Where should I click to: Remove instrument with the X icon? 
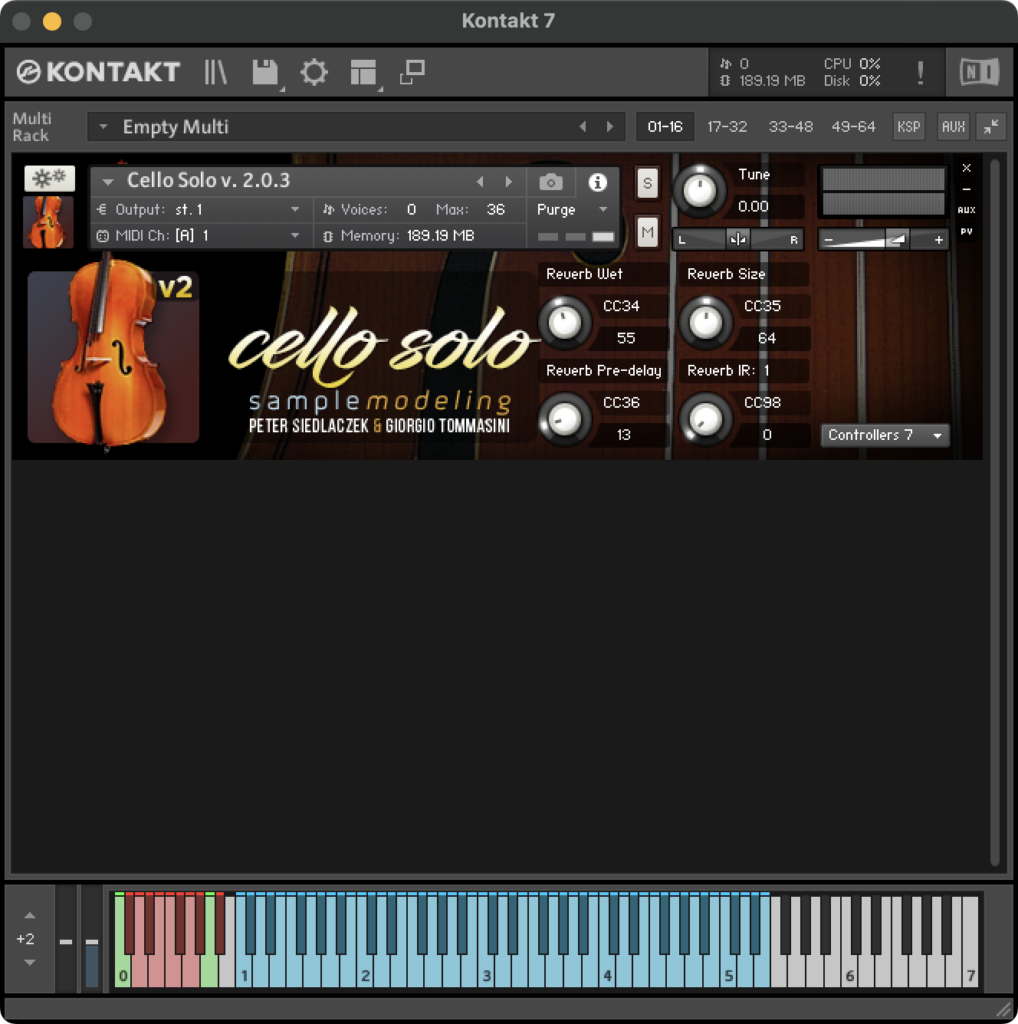(x=967, y=168)
